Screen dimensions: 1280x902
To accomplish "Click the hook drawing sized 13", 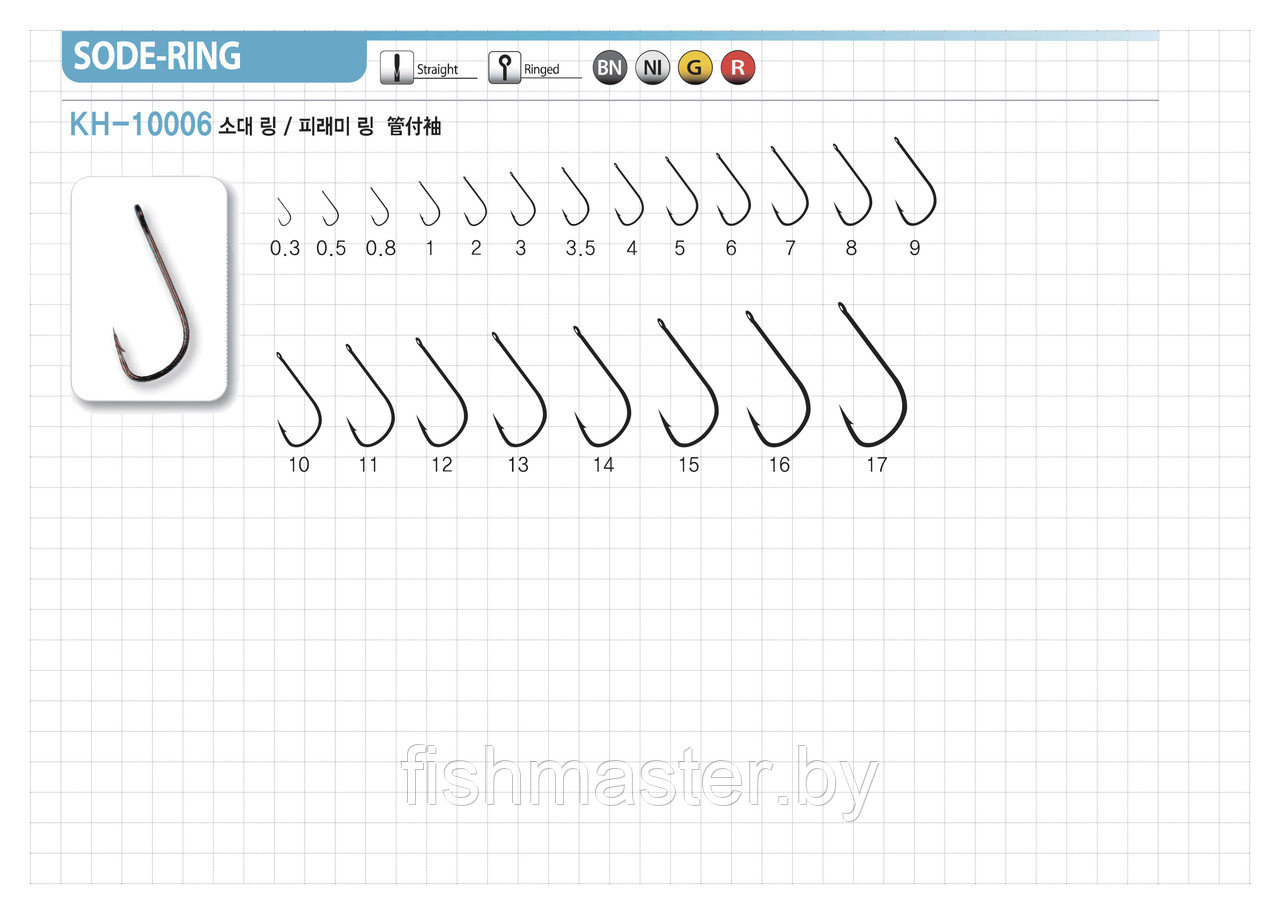I will (518, 389).
